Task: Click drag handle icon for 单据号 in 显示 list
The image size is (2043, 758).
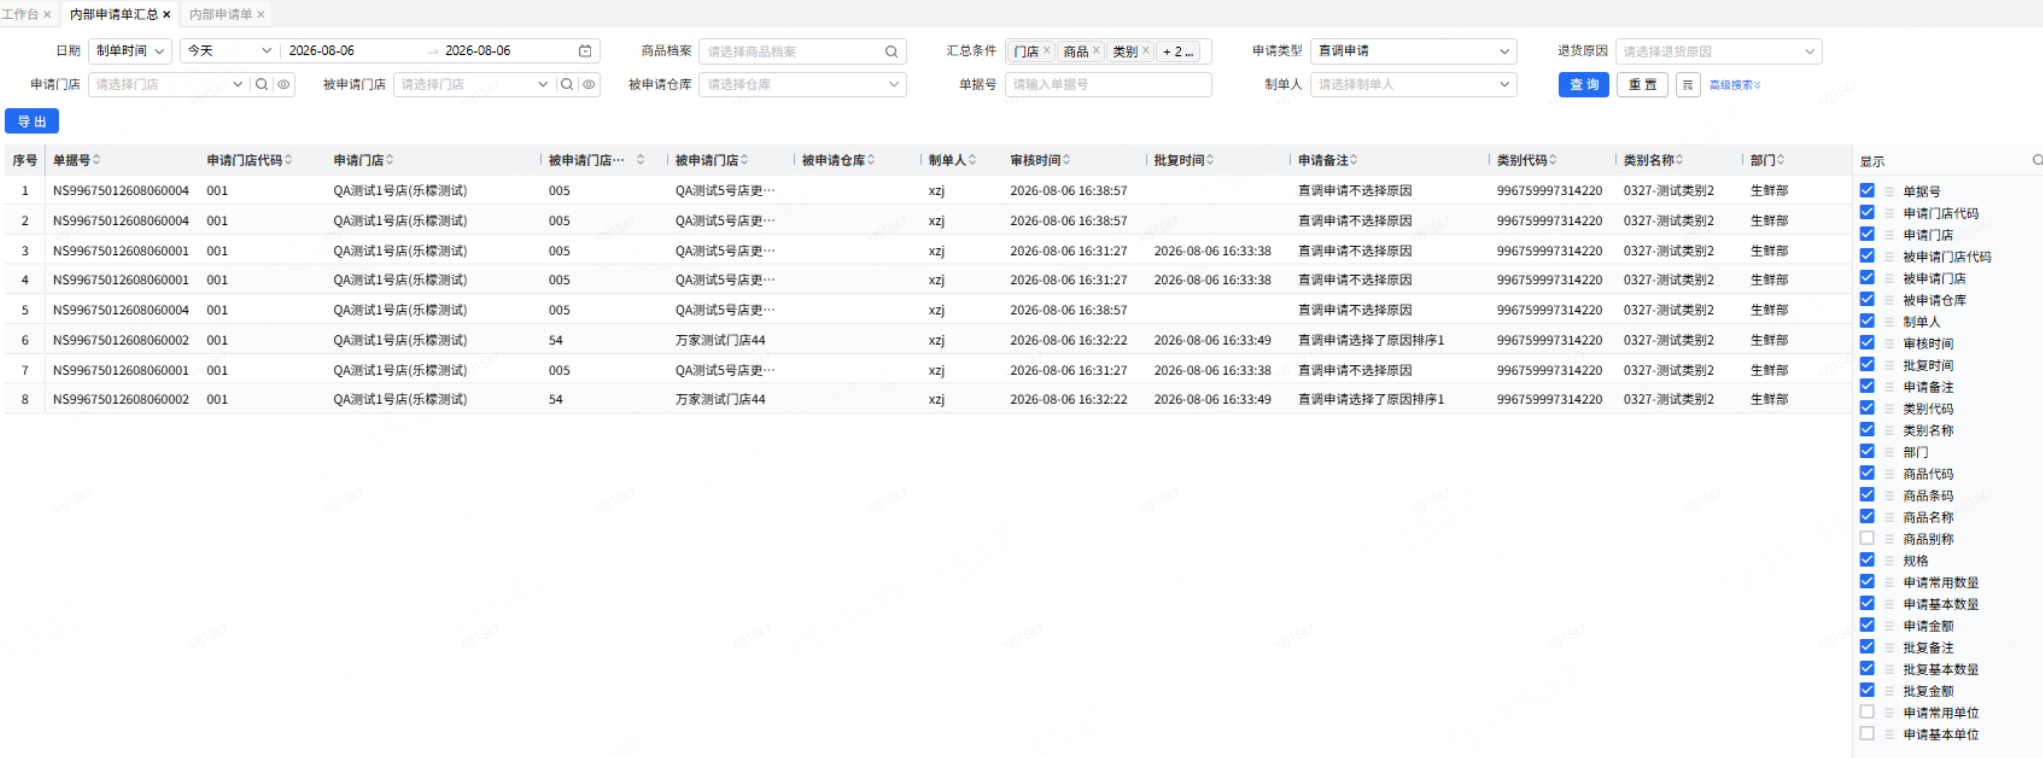Action: tap(1889, 191)
